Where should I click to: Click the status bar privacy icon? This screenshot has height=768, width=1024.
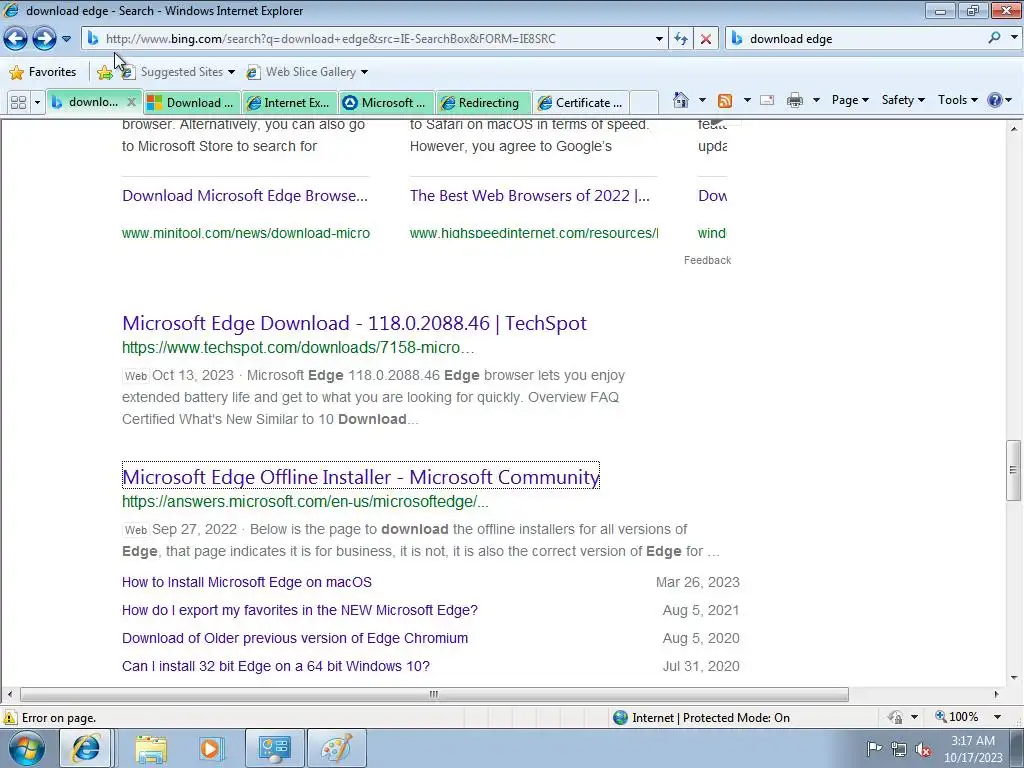point(895,718)
